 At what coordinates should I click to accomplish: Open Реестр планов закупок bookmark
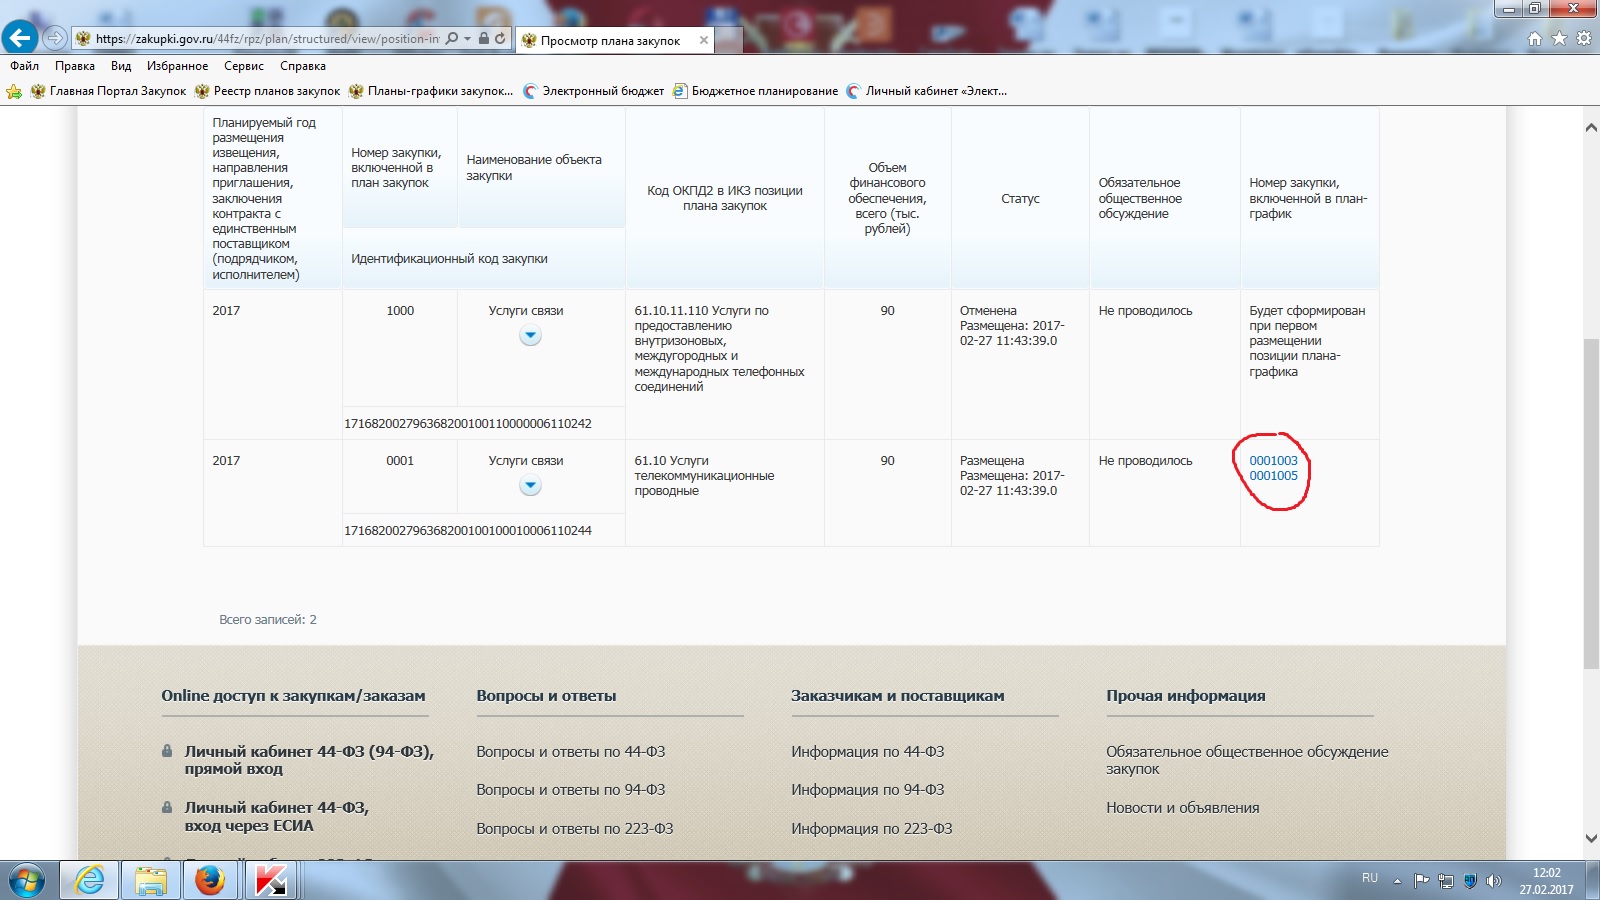[276, 91]
